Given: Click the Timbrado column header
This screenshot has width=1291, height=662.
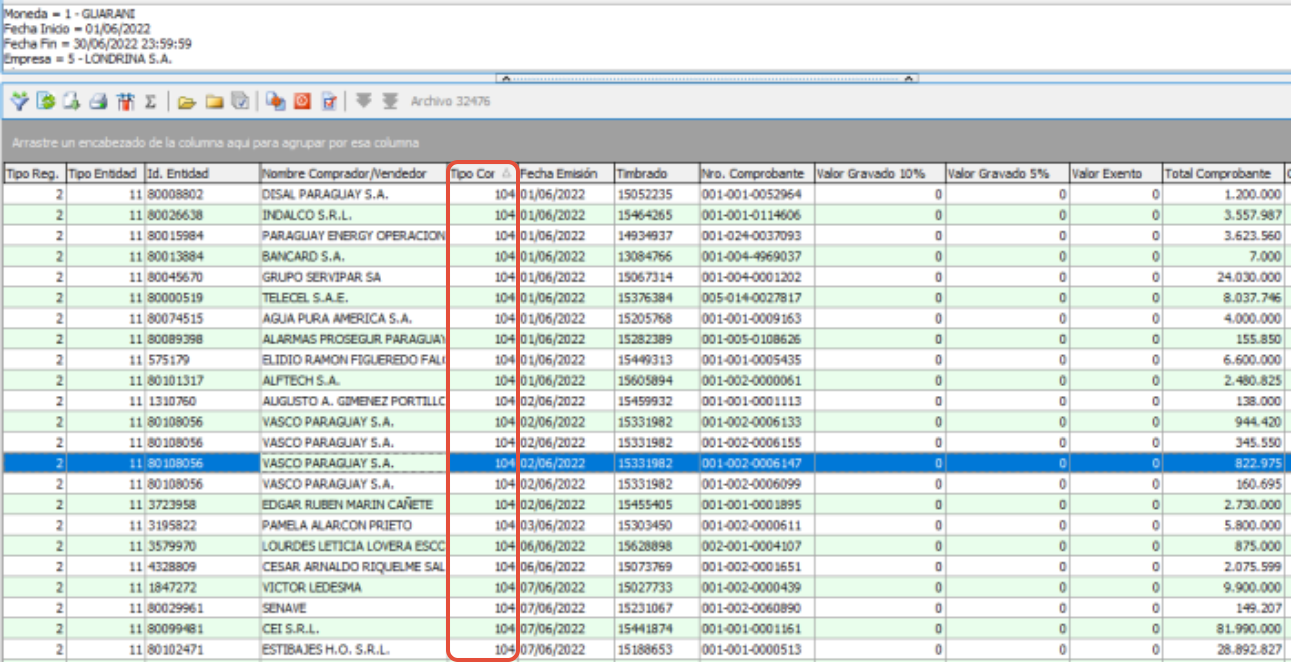Looking at the screenshot, I should [656, 173].
